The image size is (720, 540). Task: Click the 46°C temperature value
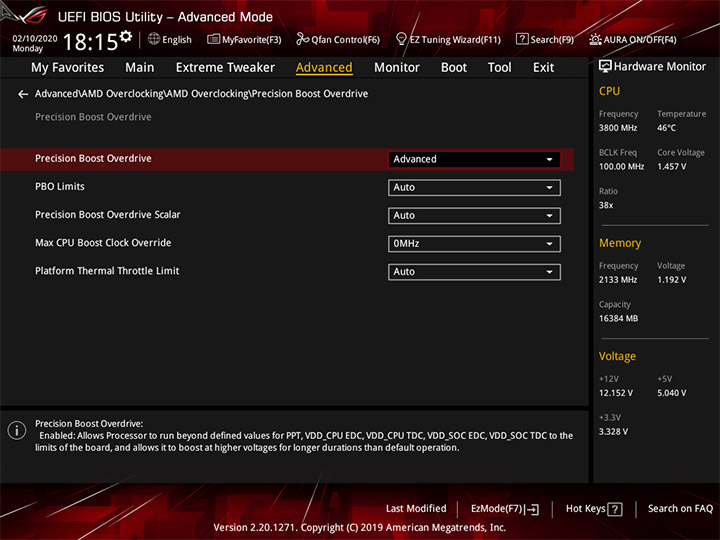coord(666,128)
